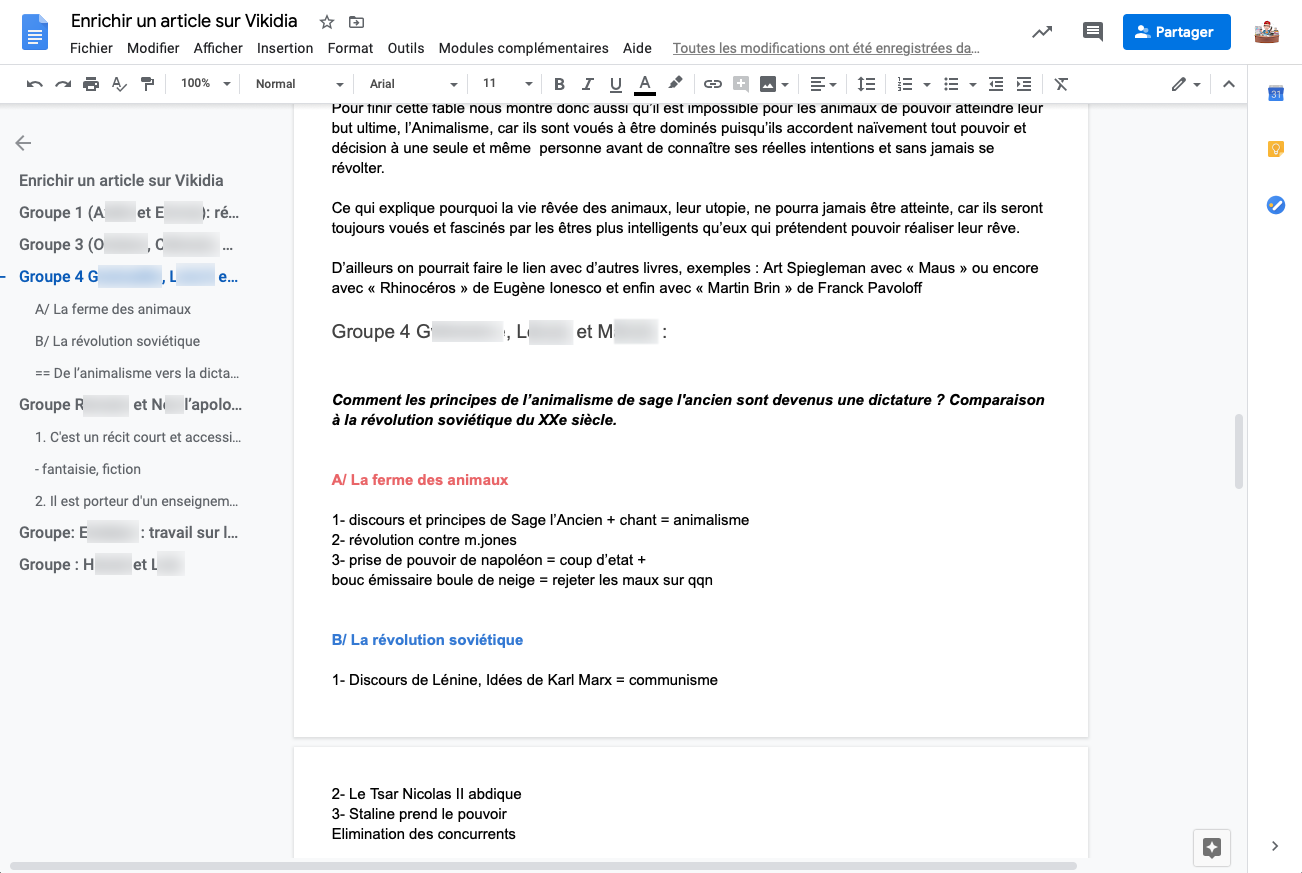Click the Partager share button
Image resolution: width=1302 pixels, height=873 pixels.
click(x=1177, y=32)
